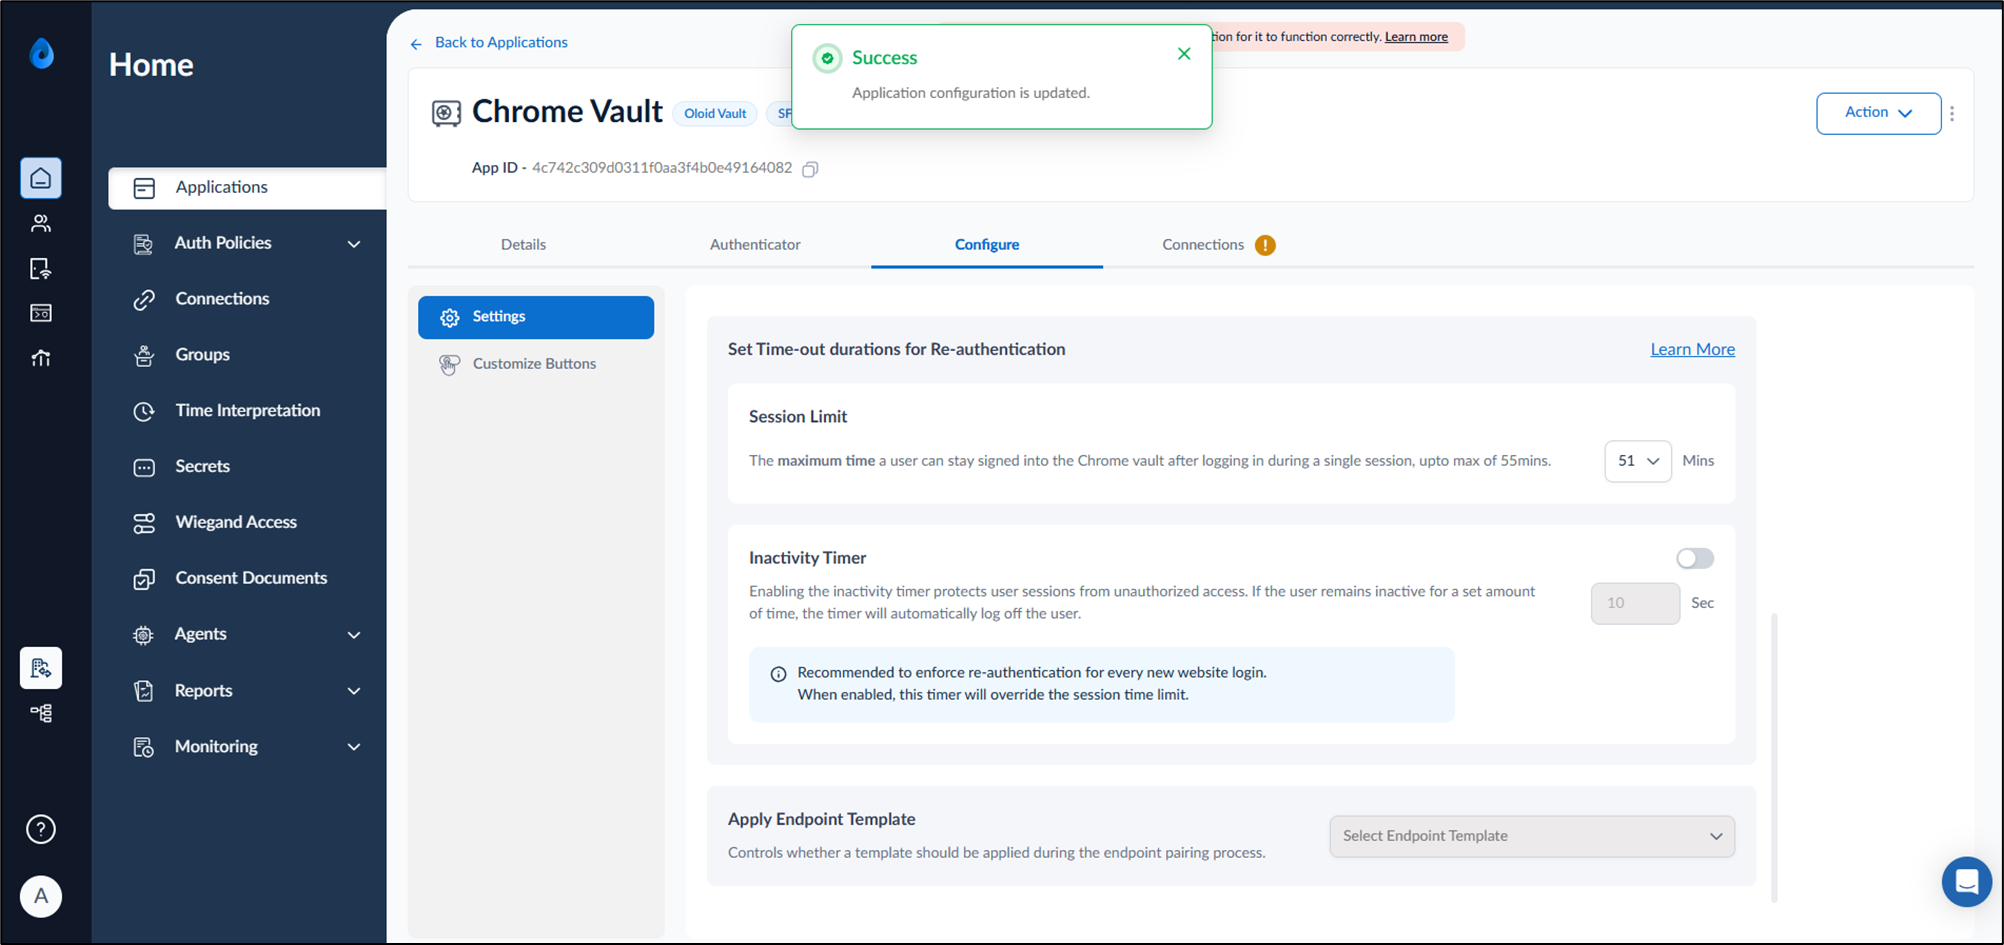Viewport: 2004px width, 945px height.
Task: Open the help question mark icon
Action: coord(41,829)
